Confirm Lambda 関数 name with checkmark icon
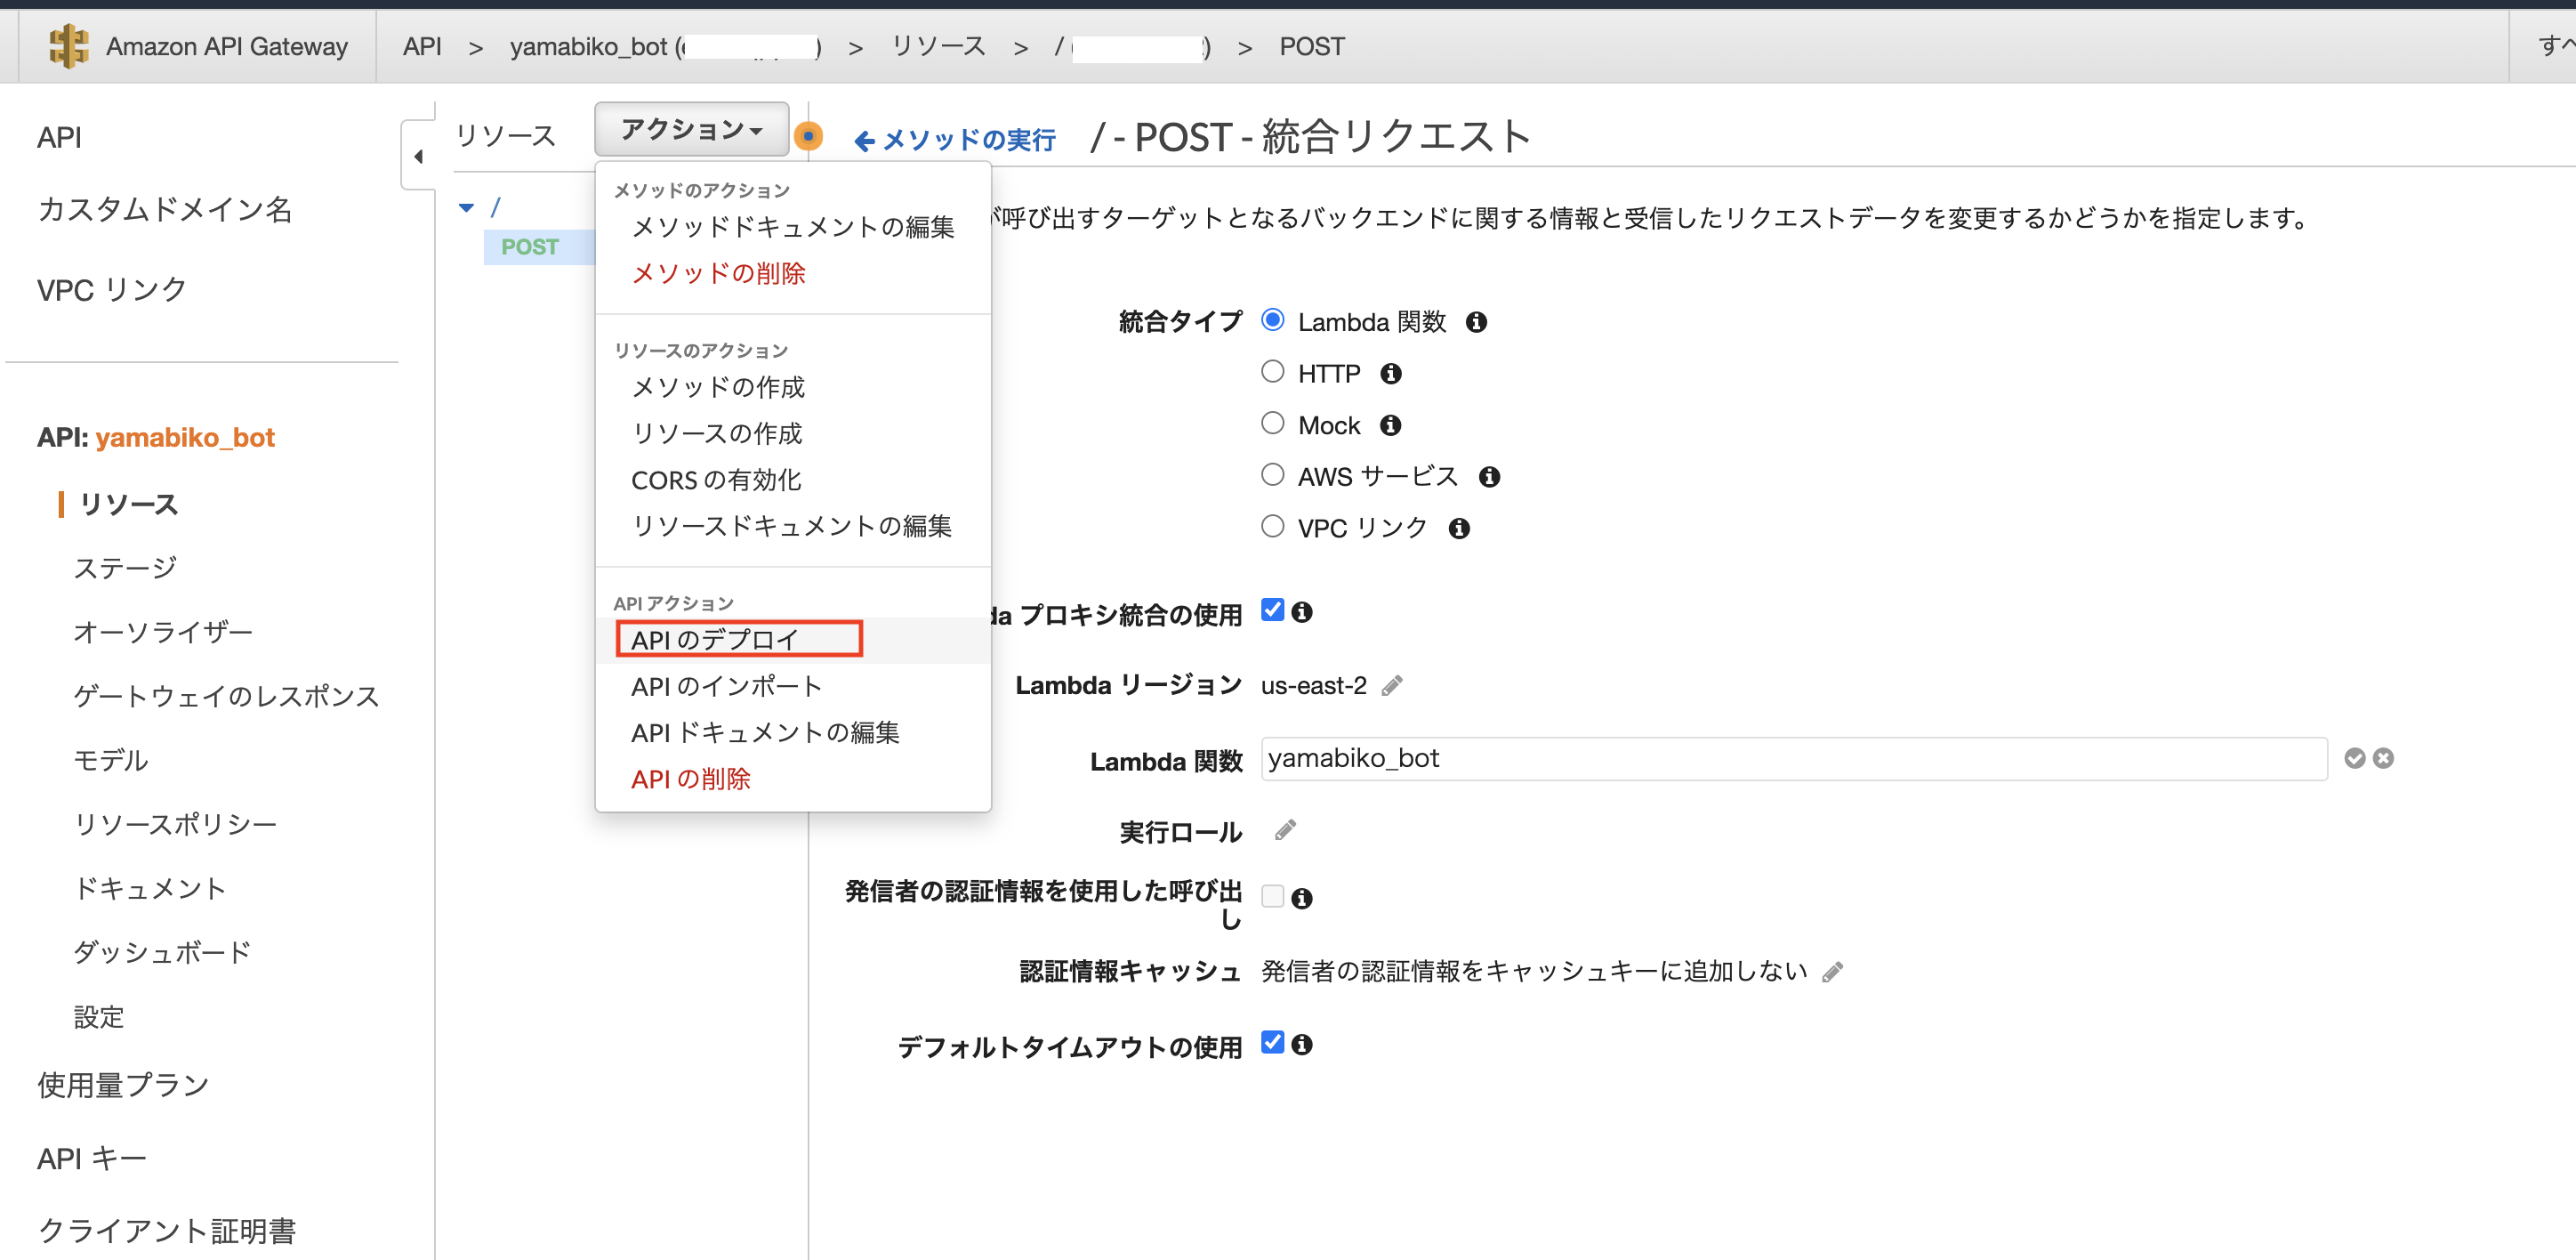This screenshot has width=2576, height=1260. [2355, 758]
